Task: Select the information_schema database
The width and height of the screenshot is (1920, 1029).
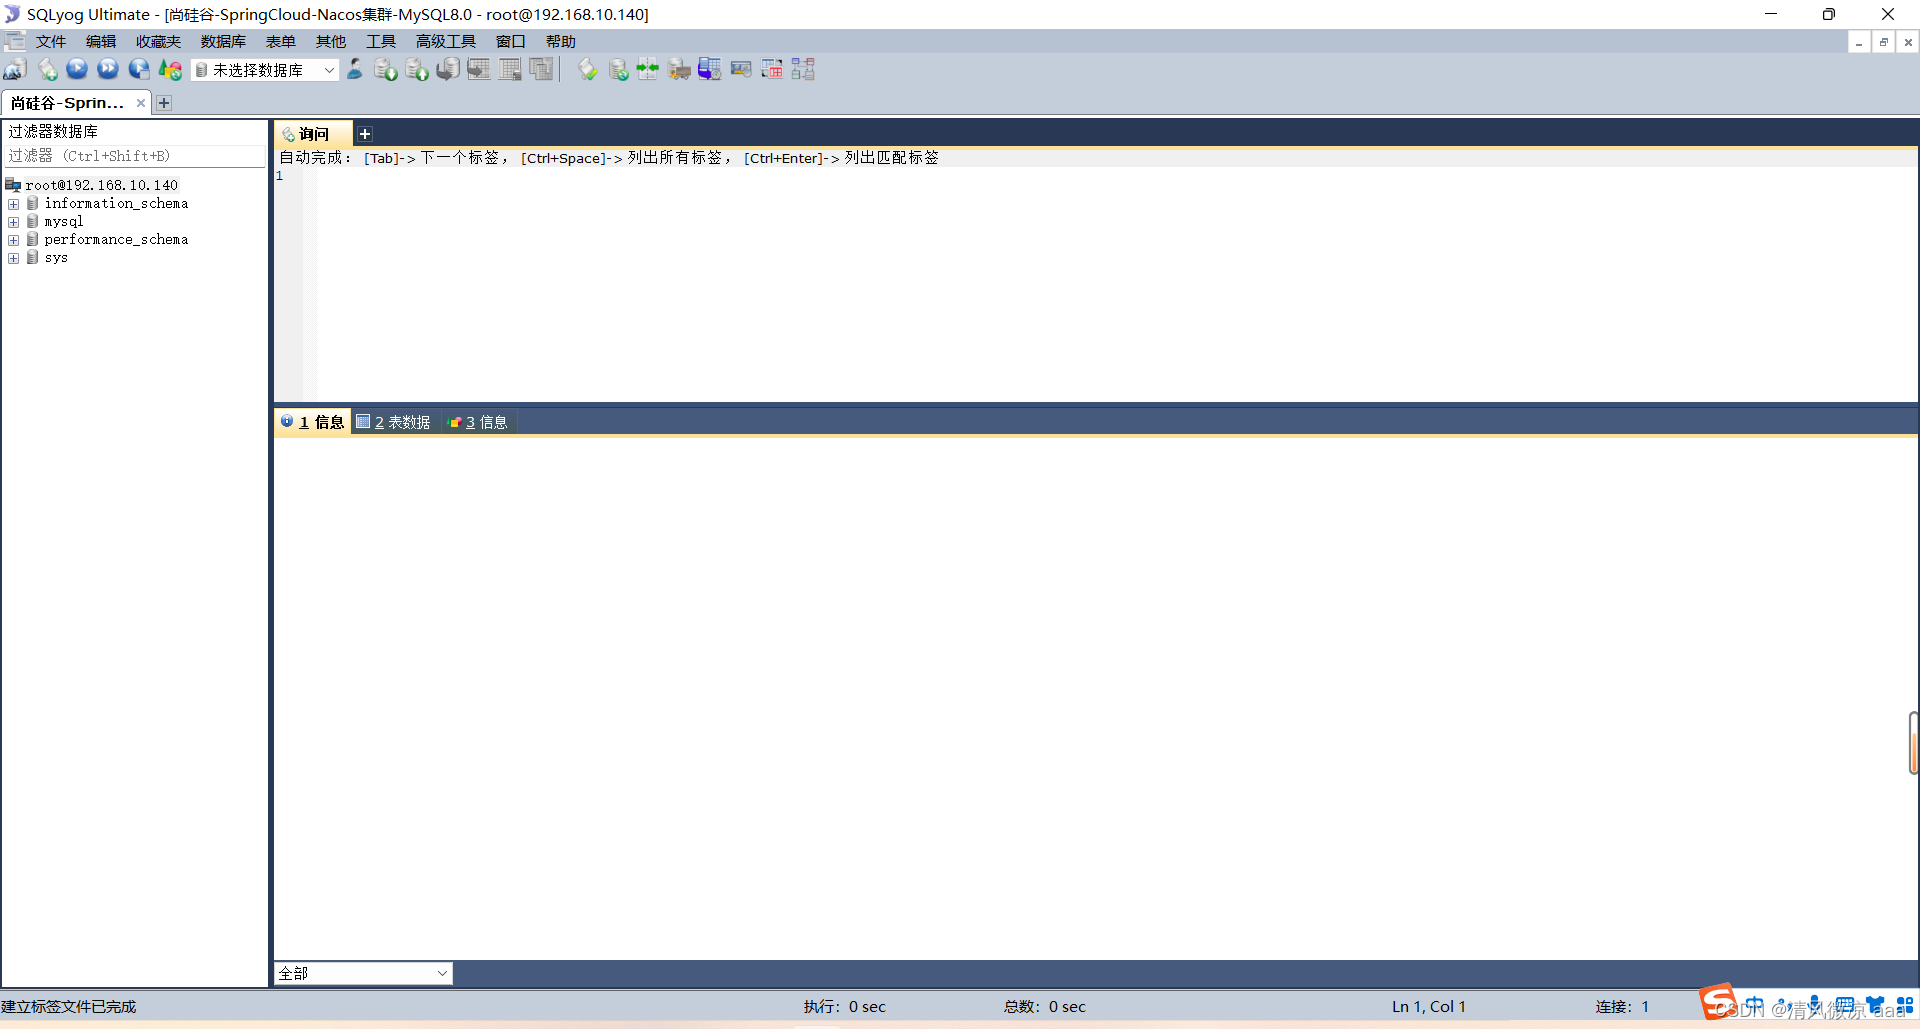Action: 116,203
